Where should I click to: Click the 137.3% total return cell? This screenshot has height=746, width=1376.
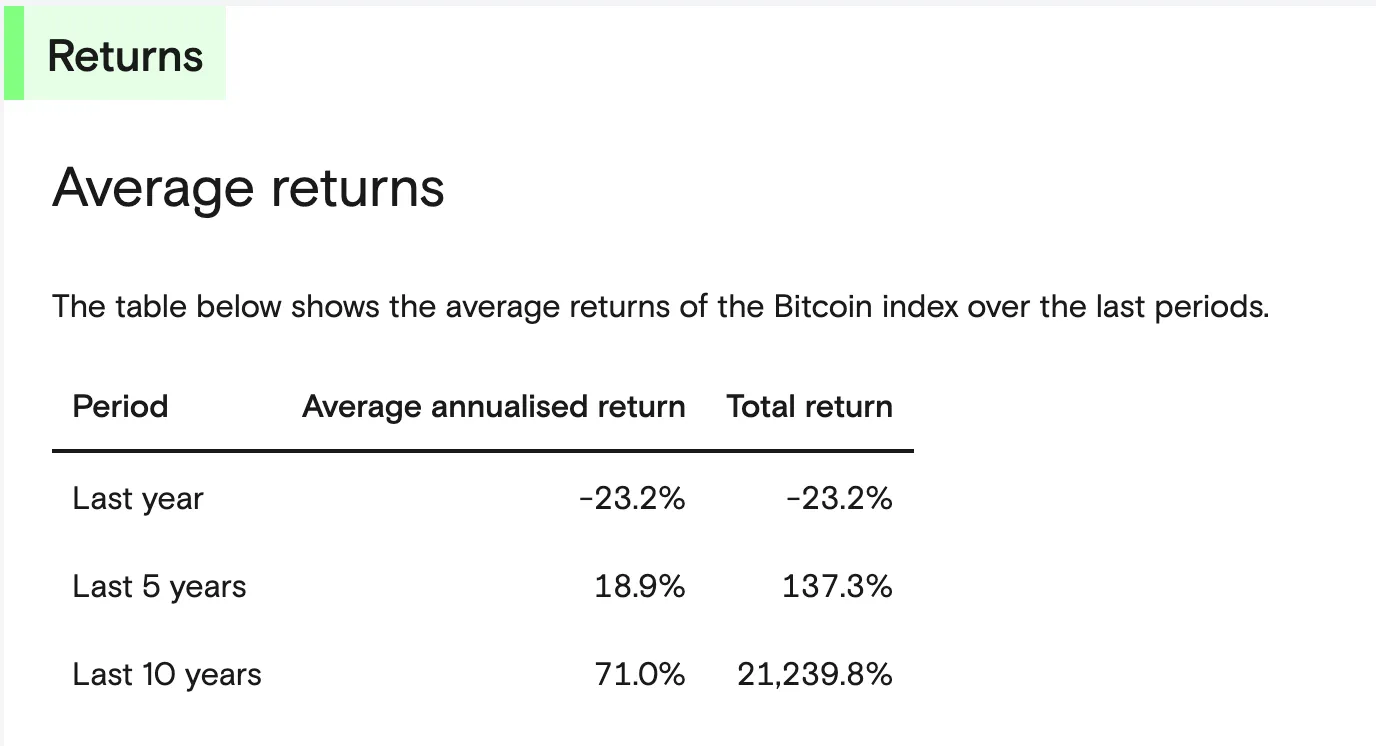(837, 586)
